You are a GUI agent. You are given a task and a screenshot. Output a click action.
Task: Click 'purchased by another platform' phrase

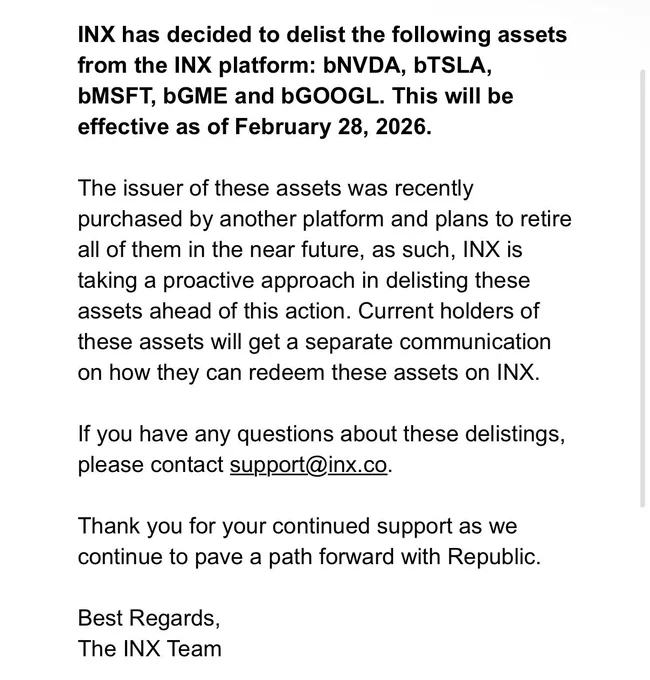point(231,219)
